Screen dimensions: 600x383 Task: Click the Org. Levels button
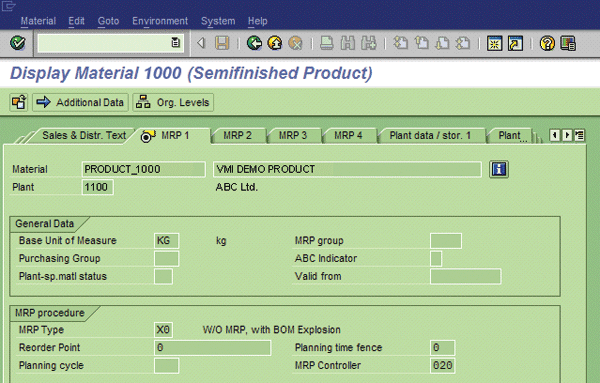pos(173,103)
